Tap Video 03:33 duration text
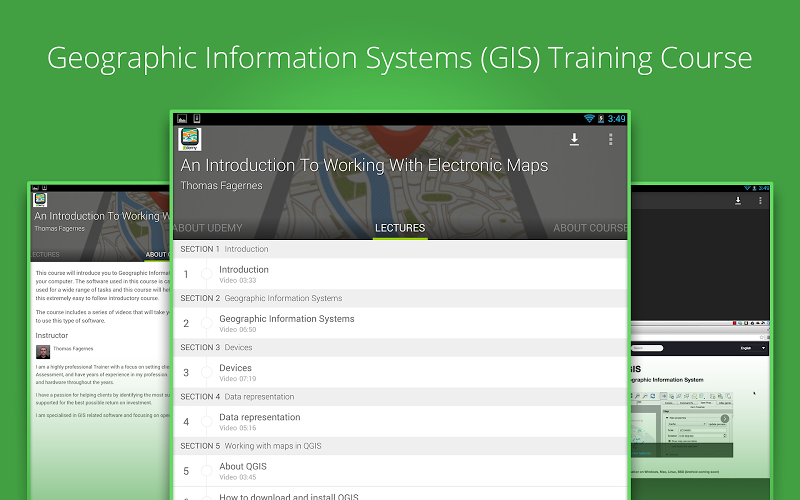 [238, 281]
